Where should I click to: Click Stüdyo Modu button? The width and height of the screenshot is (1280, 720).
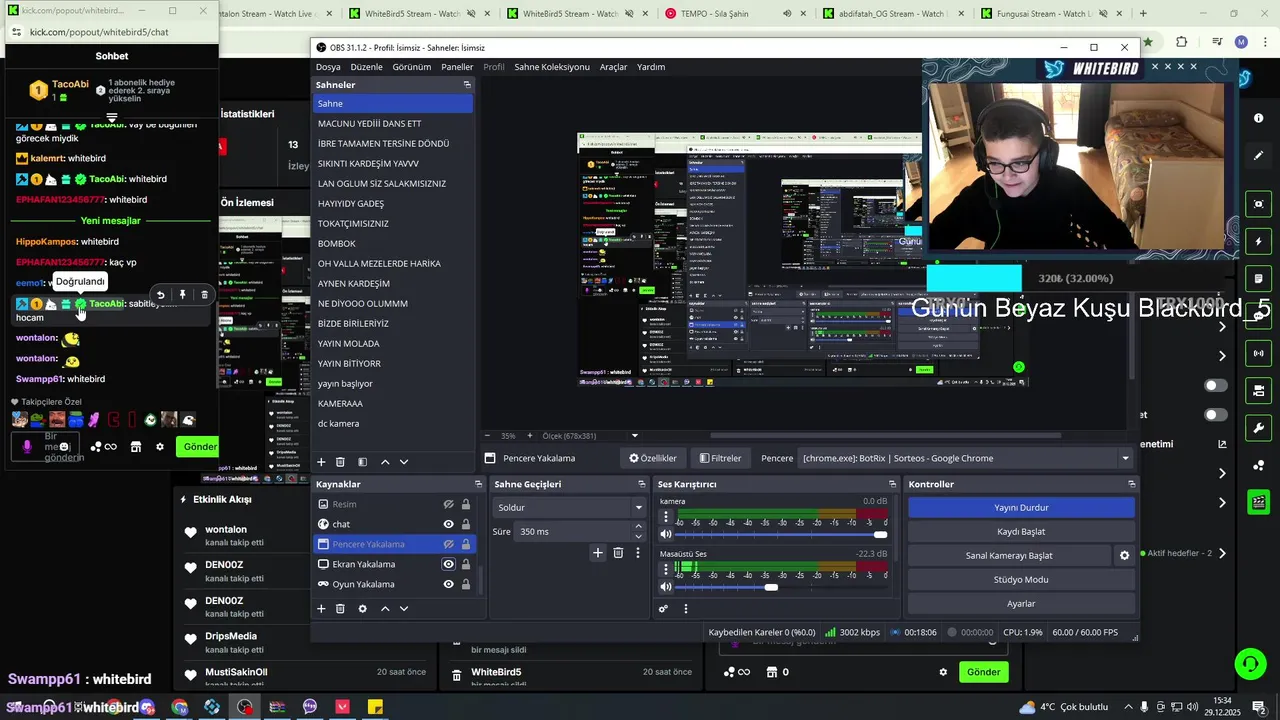[1021, 579]
